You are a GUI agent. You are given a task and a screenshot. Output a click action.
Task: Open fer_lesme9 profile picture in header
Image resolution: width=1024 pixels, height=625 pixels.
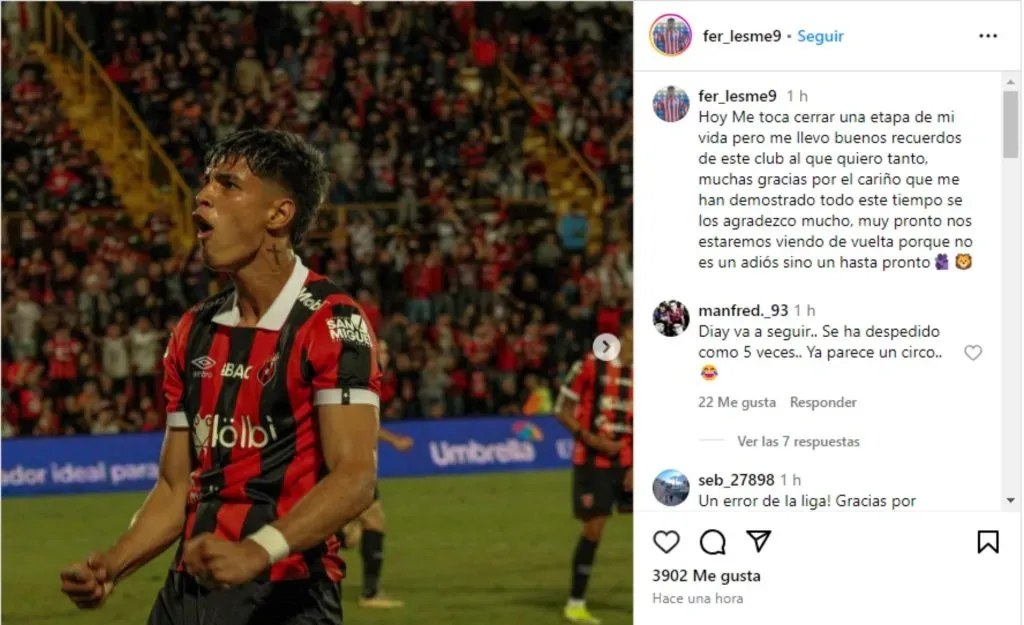pyautogui.click(x=671, y=35)
